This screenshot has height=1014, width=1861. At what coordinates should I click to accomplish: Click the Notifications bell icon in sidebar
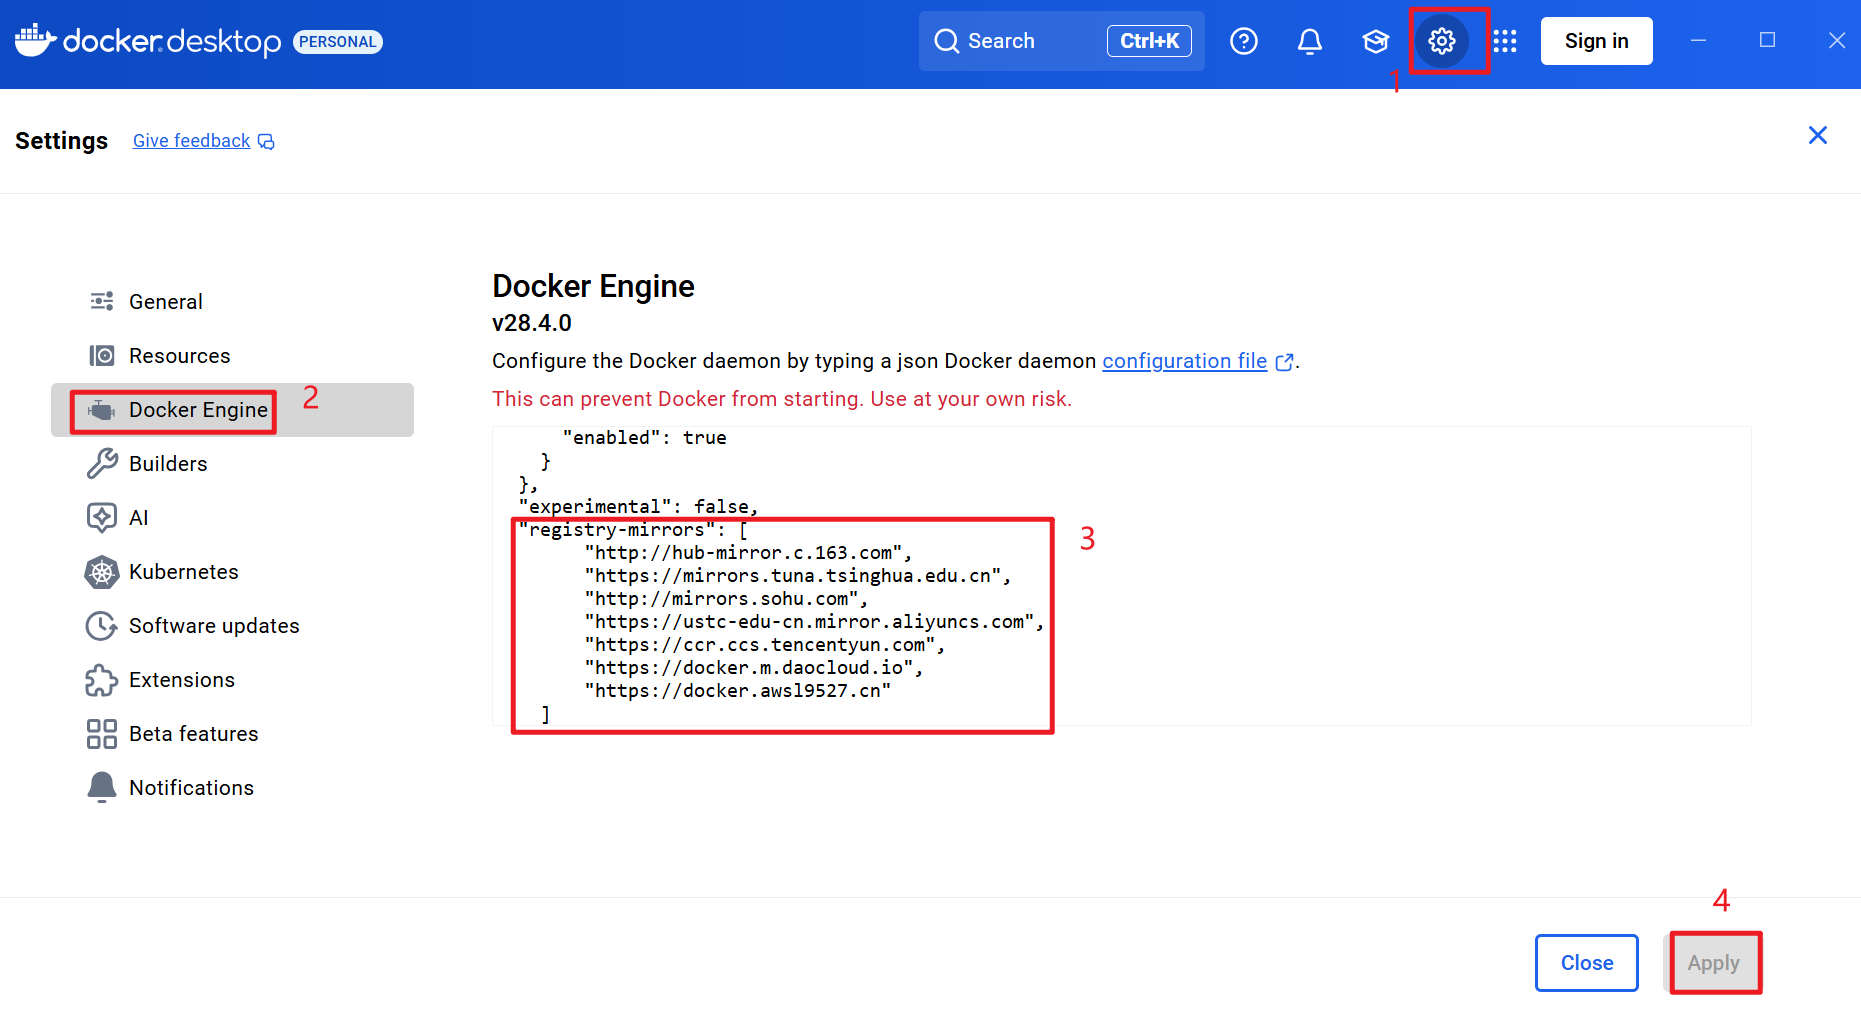101,787
